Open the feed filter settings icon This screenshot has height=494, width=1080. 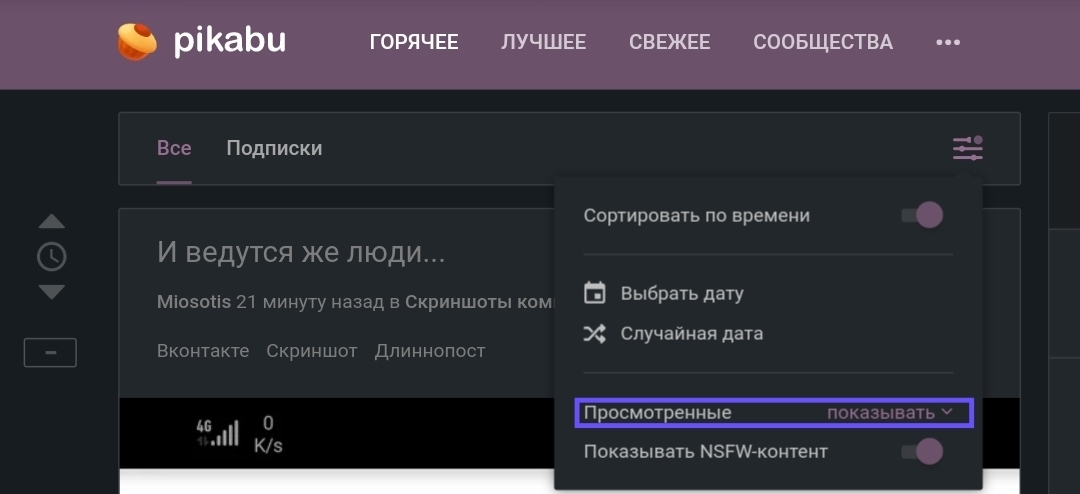[x=967, y=149]
